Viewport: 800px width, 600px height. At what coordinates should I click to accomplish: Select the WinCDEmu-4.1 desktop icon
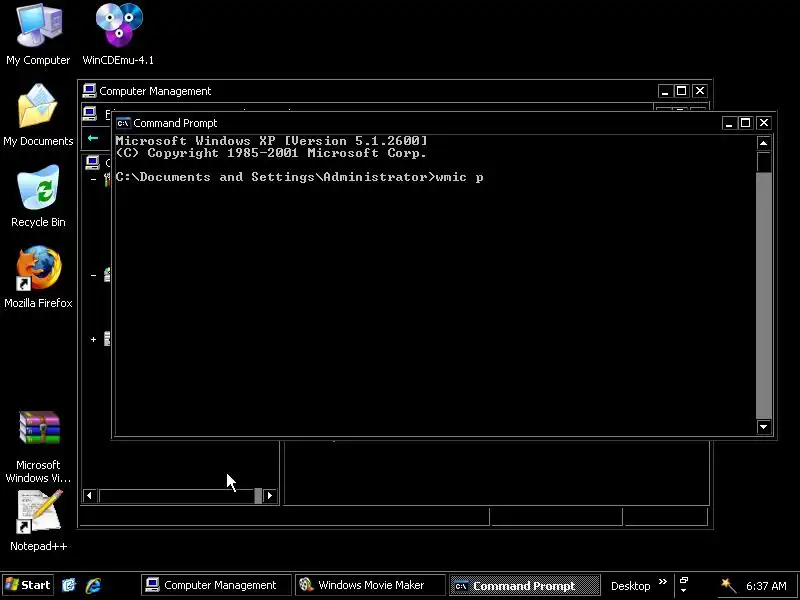click(x=119, y=24)
